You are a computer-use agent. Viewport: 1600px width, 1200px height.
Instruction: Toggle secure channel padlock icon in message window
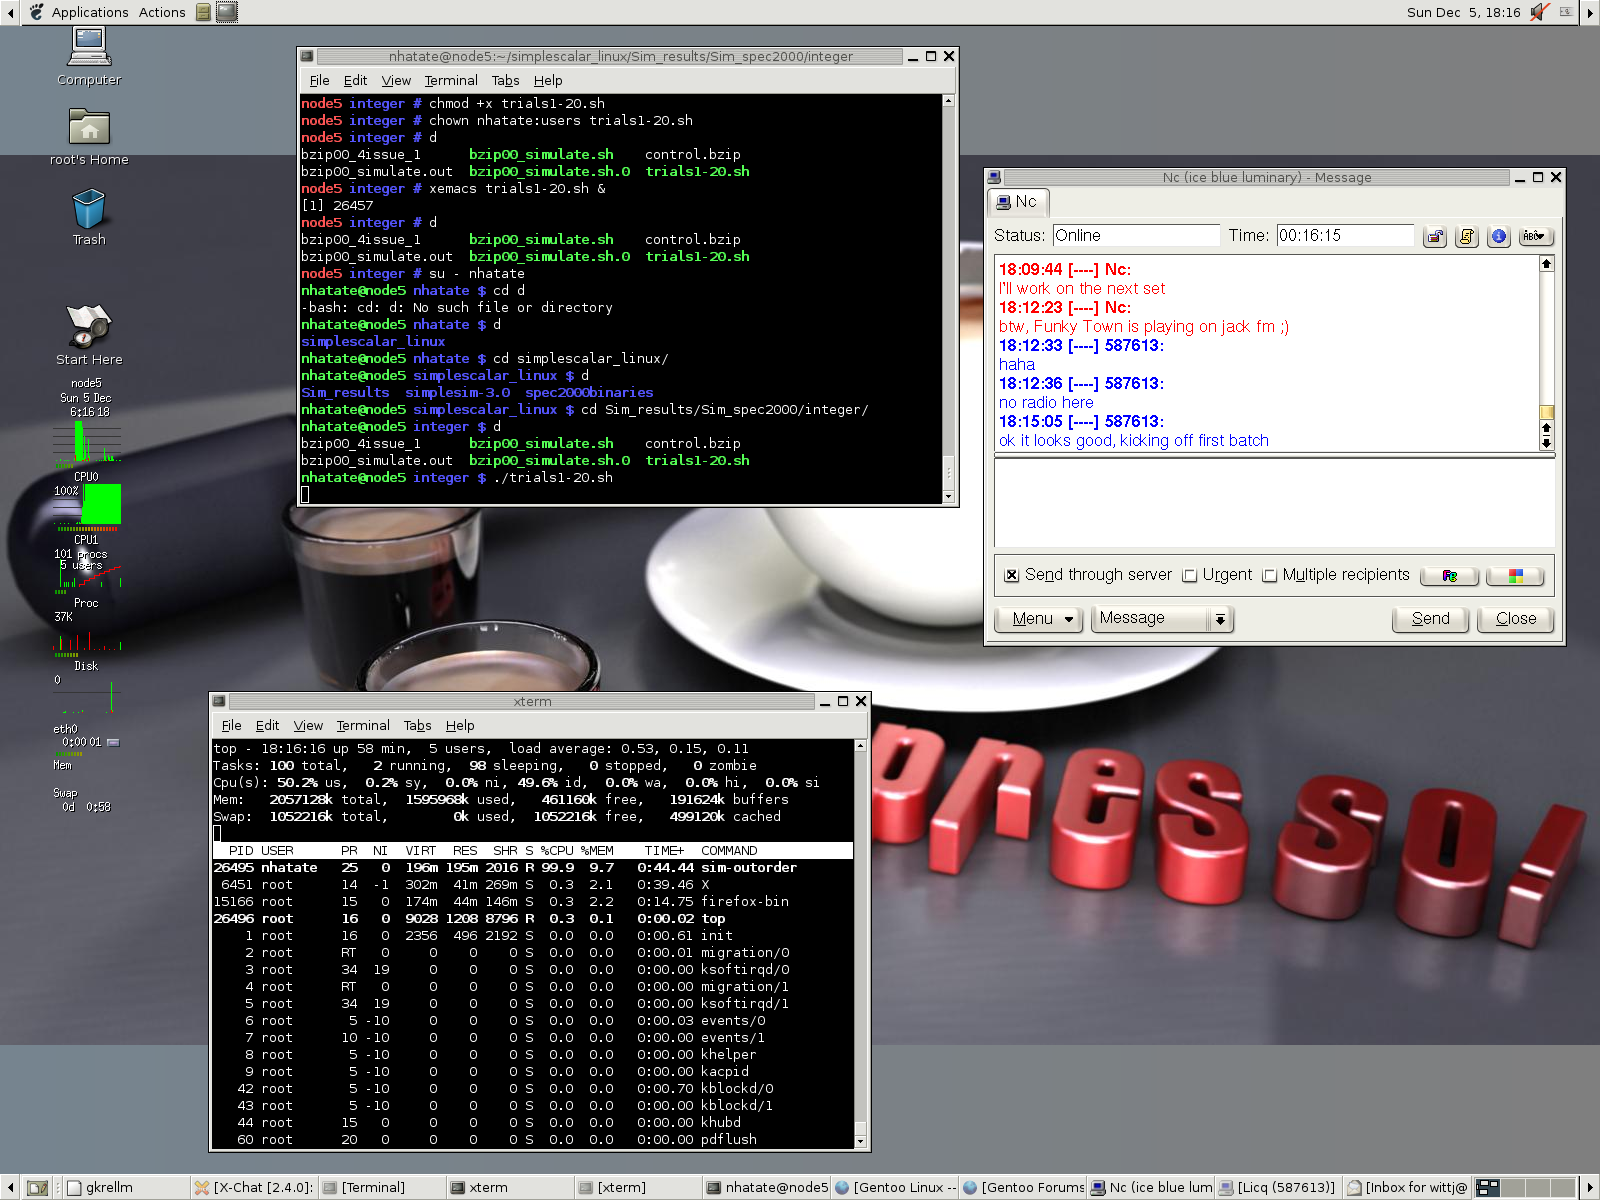coord(1435,237)
